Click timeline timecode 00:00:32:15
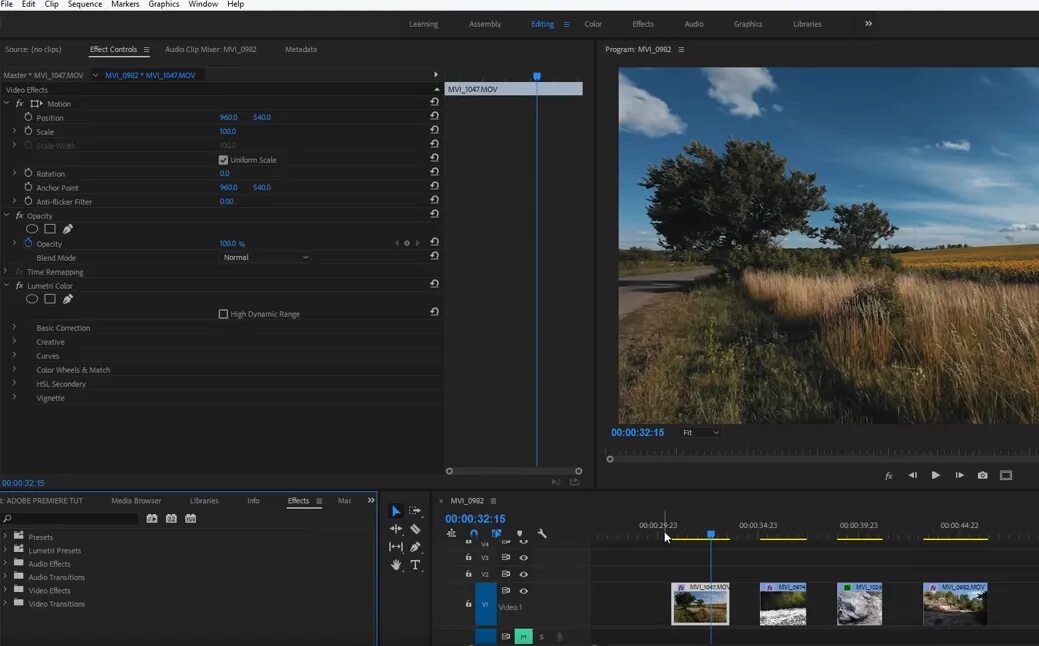This screenshot has width=1039, height=646. coord(475,519)
